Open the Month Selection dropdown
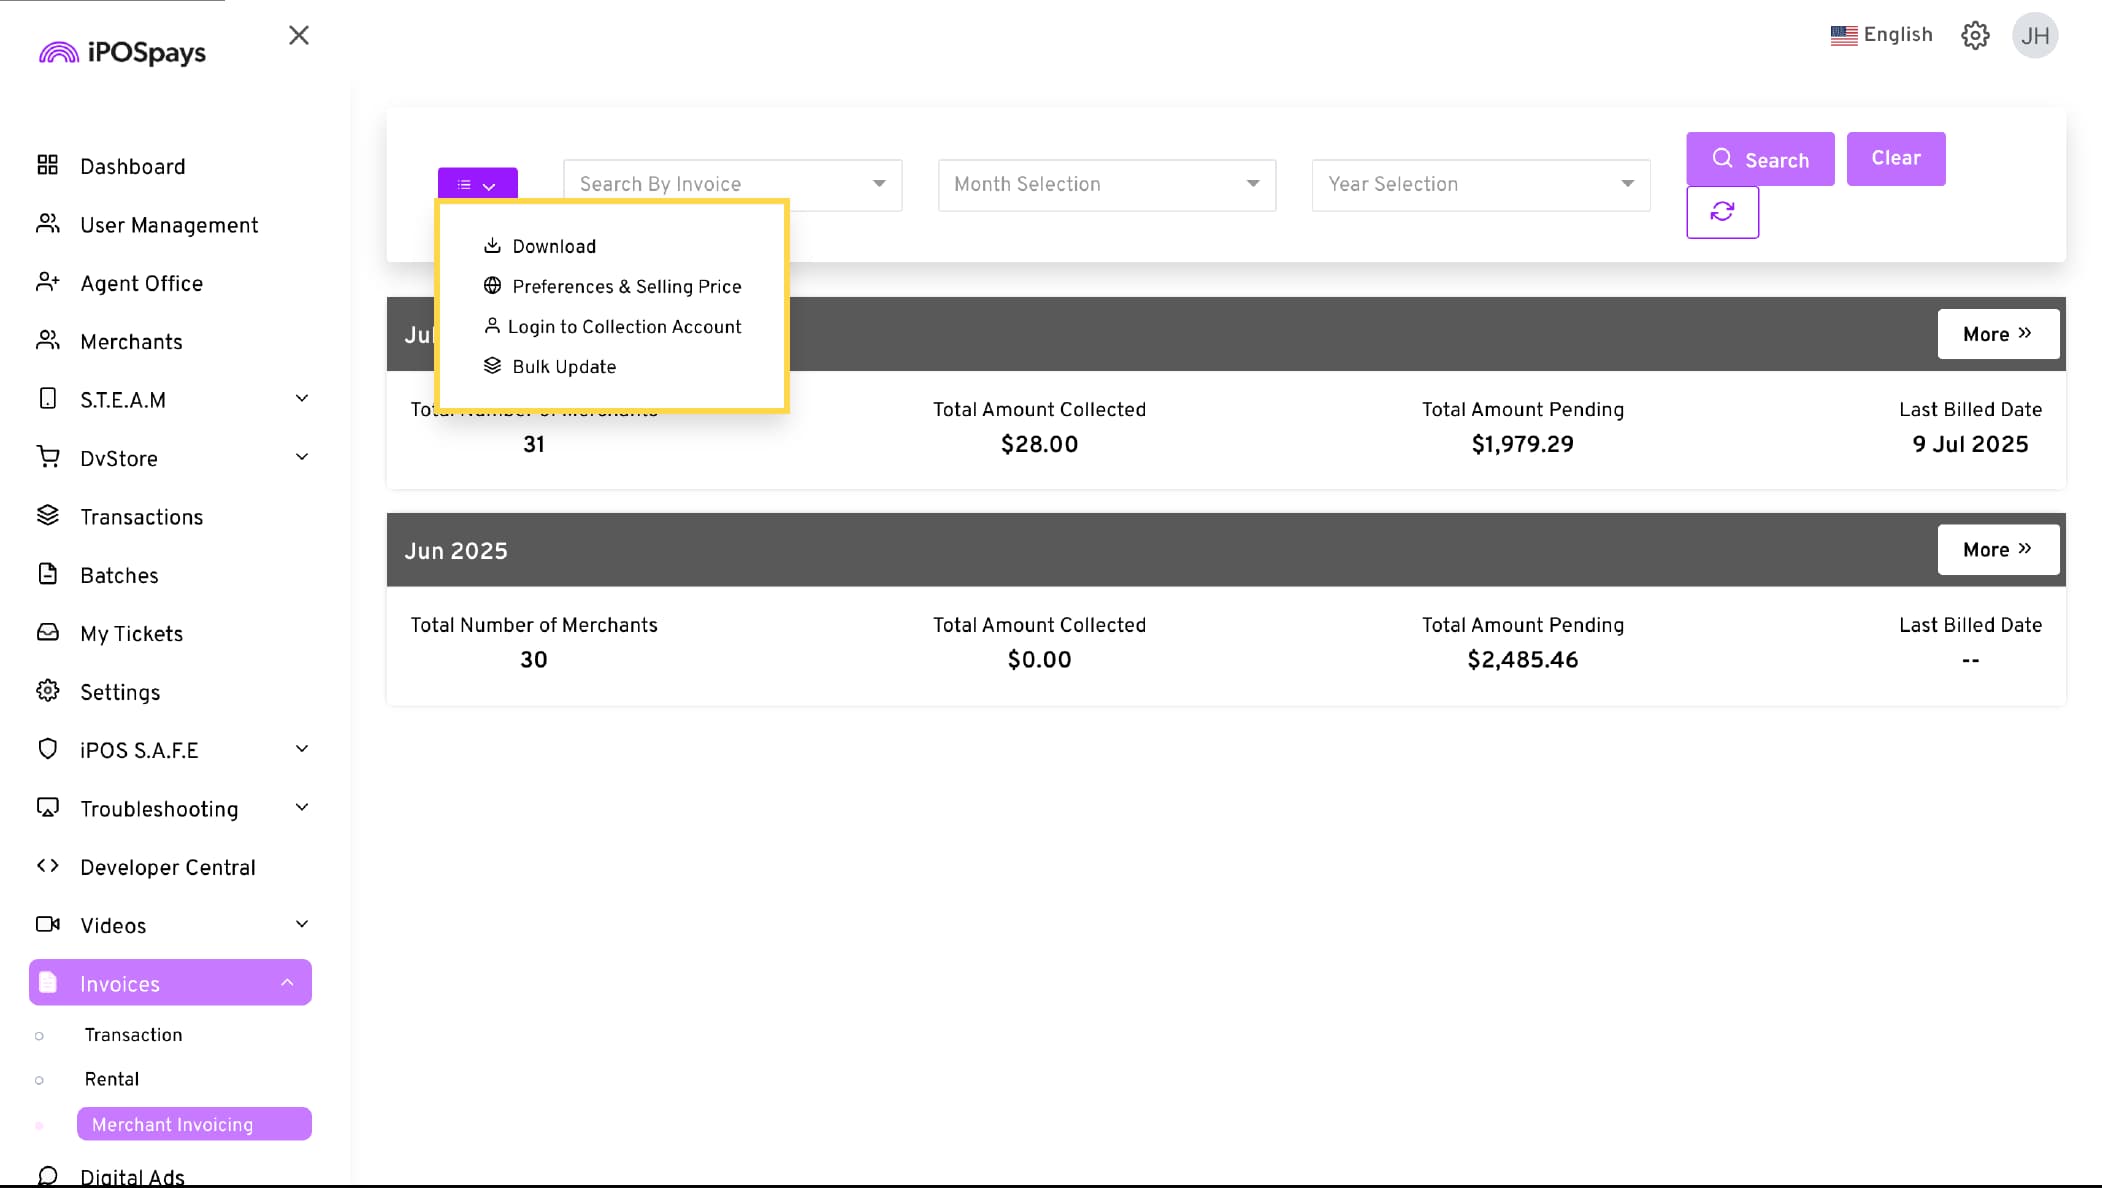The width and height of the screenshot is (2102, 1188). [x=1106, y=184]
